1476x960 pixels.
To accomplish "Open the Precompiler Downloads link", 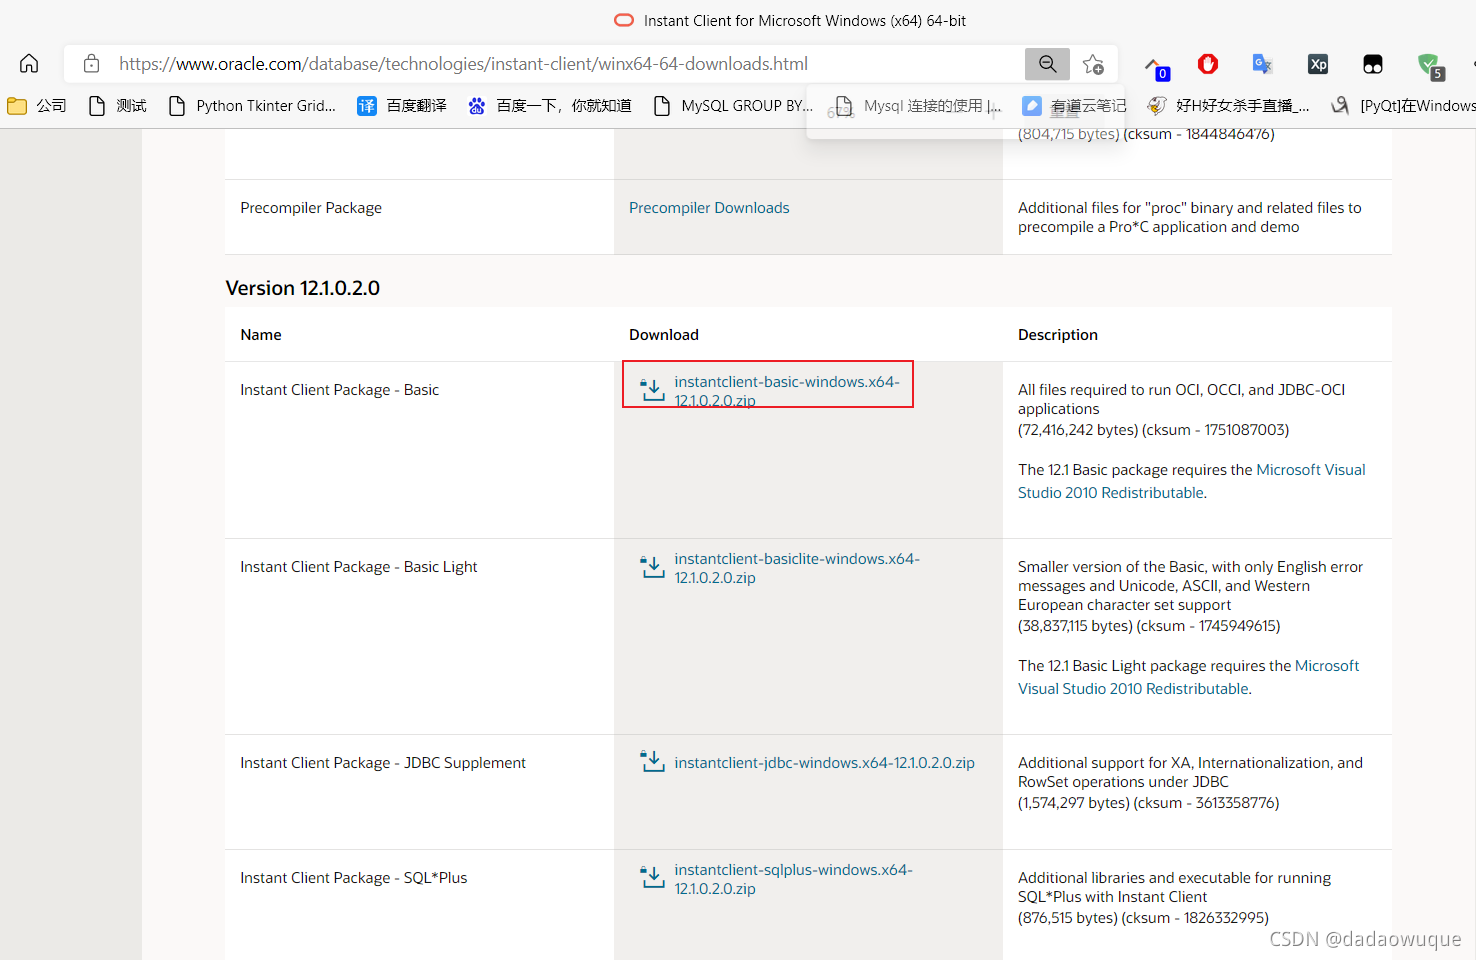I will [x=709, y=208].
